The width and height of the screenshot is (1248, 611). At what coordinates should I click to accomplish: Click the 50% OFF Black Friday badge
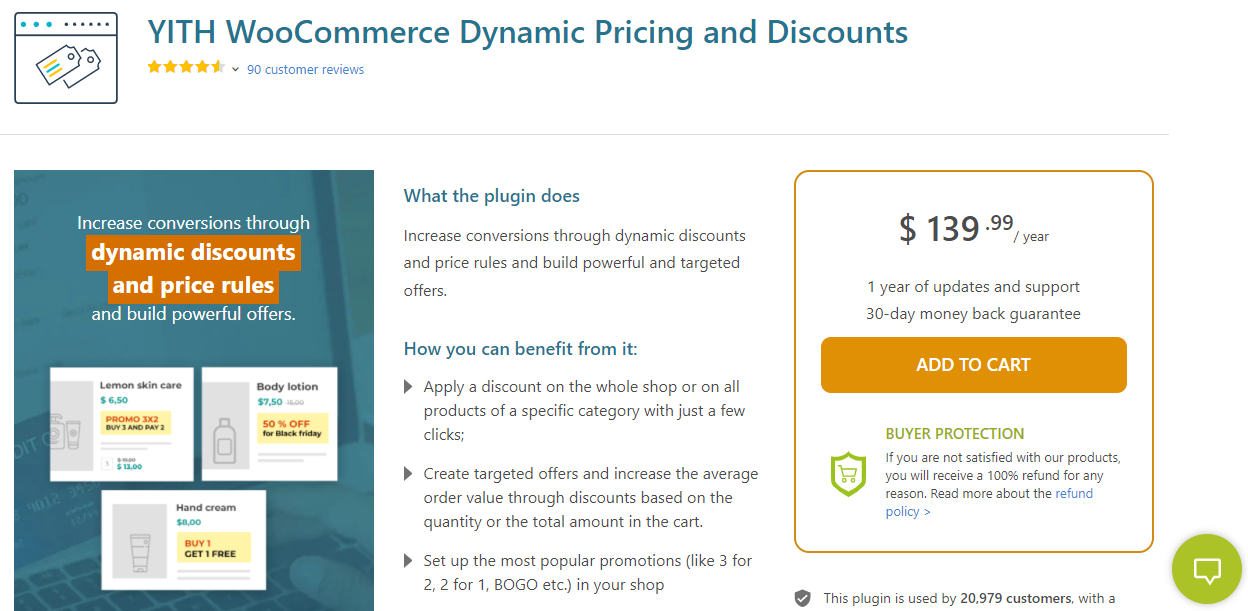point(291,428)
